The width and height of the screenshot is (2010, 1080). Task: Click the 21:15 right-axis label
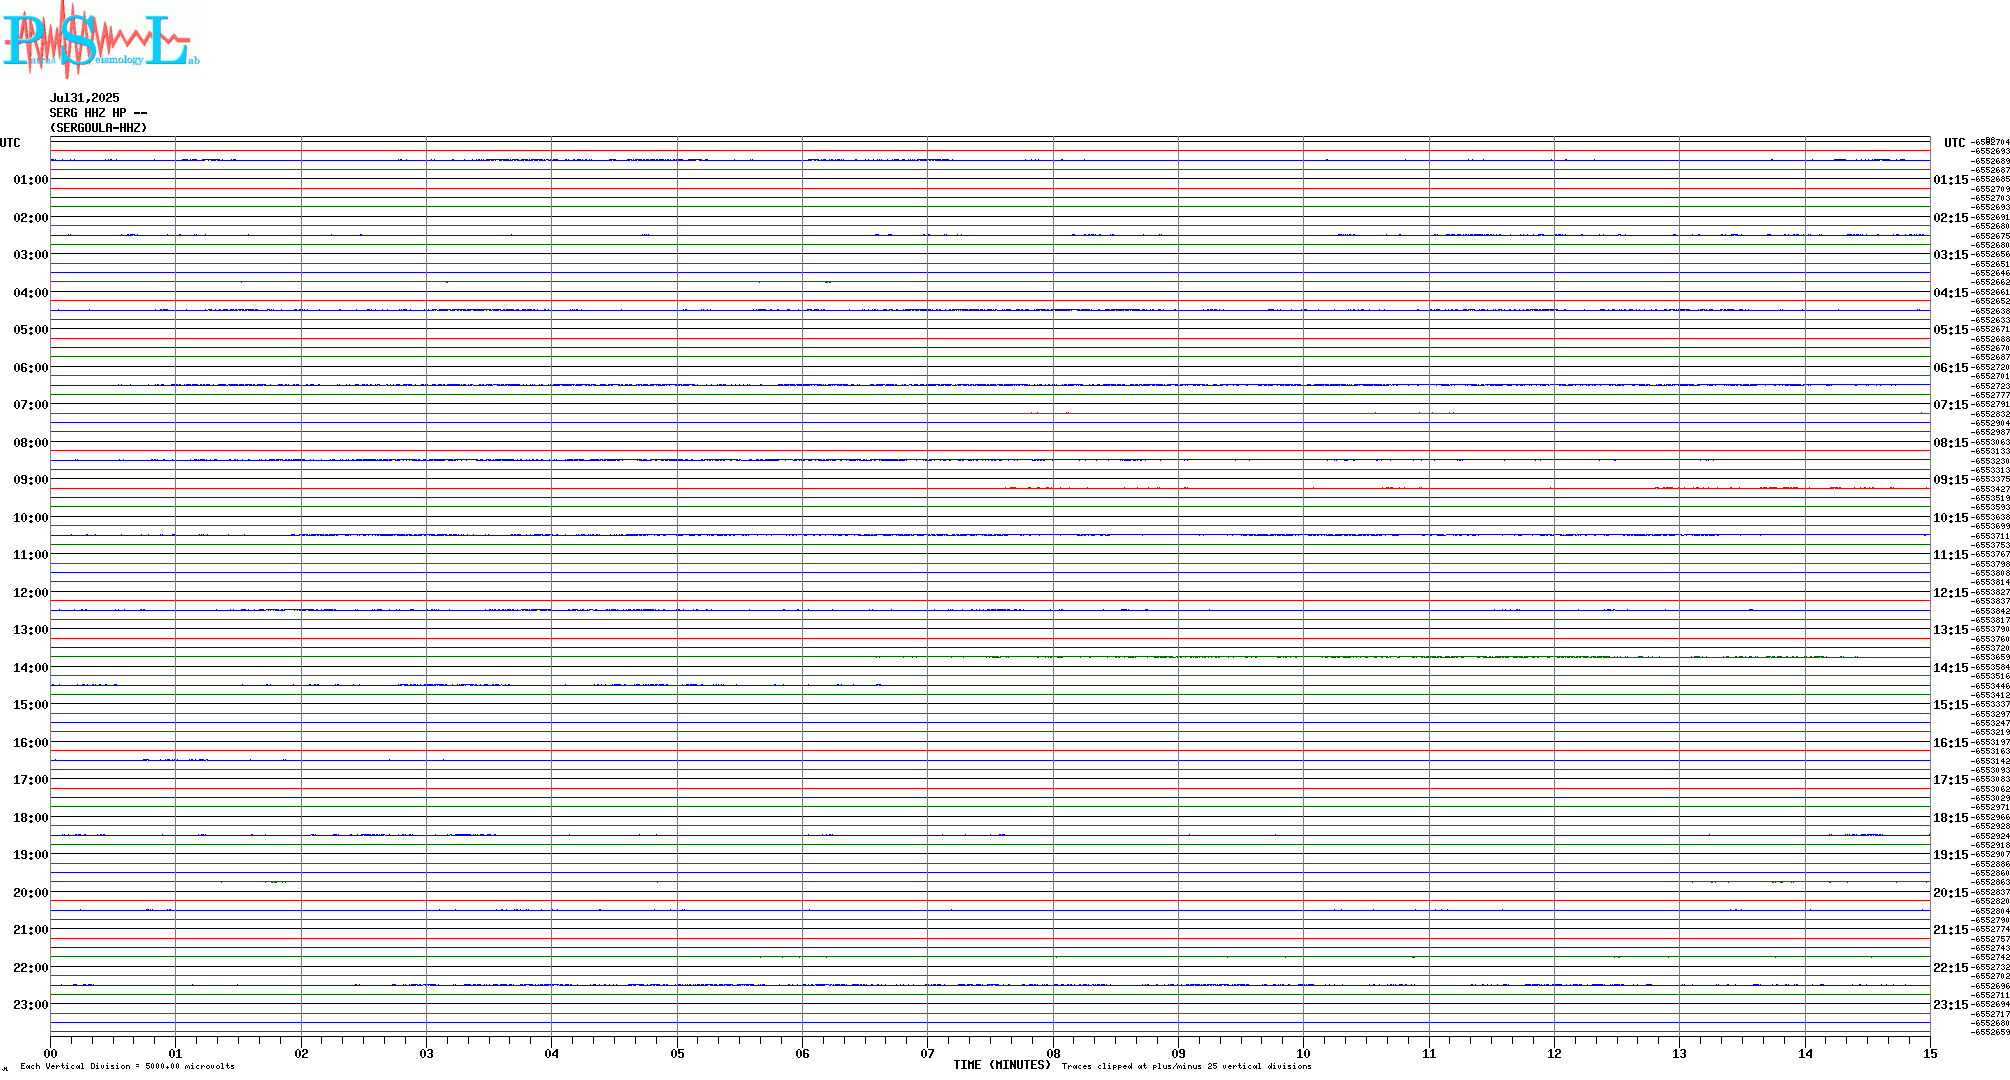point(1951,930)
